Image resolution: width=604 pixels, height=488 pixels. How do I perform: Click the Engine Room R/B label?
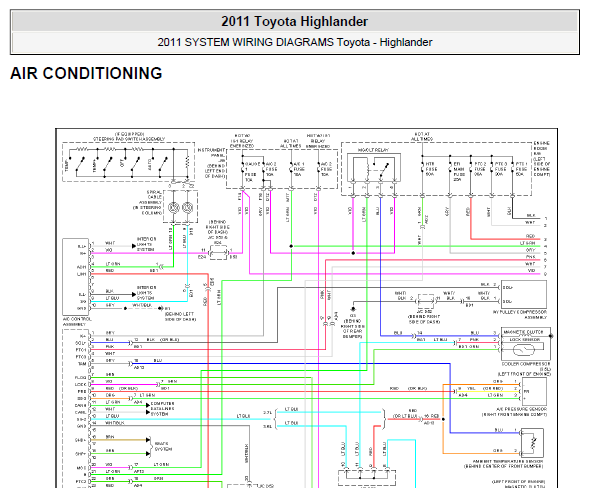(x=542, y=159)
